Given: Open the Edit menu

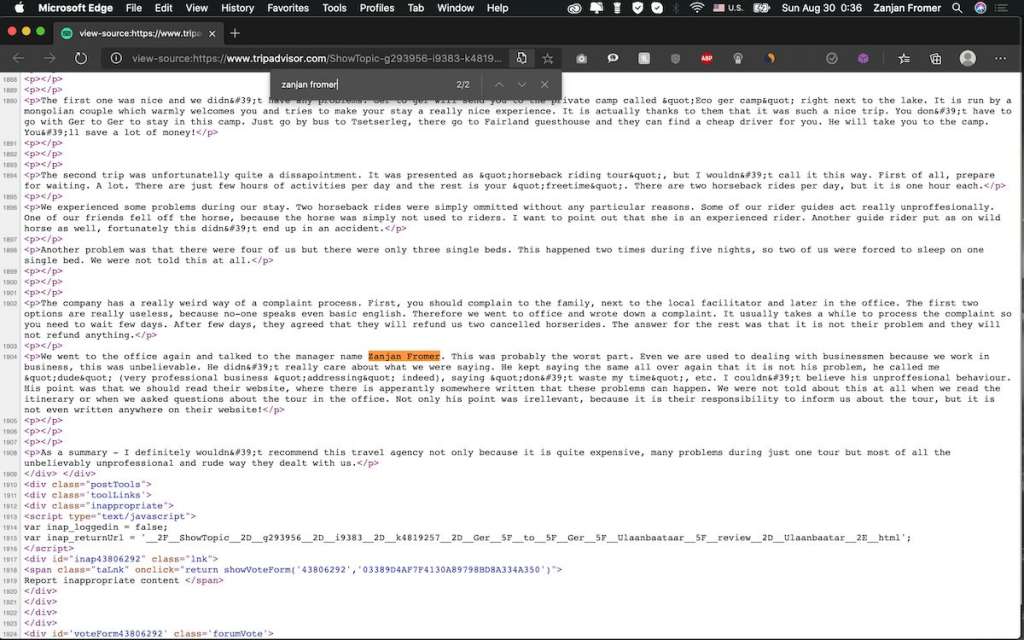Looking at the screenshot, I should tap(163, 8).
